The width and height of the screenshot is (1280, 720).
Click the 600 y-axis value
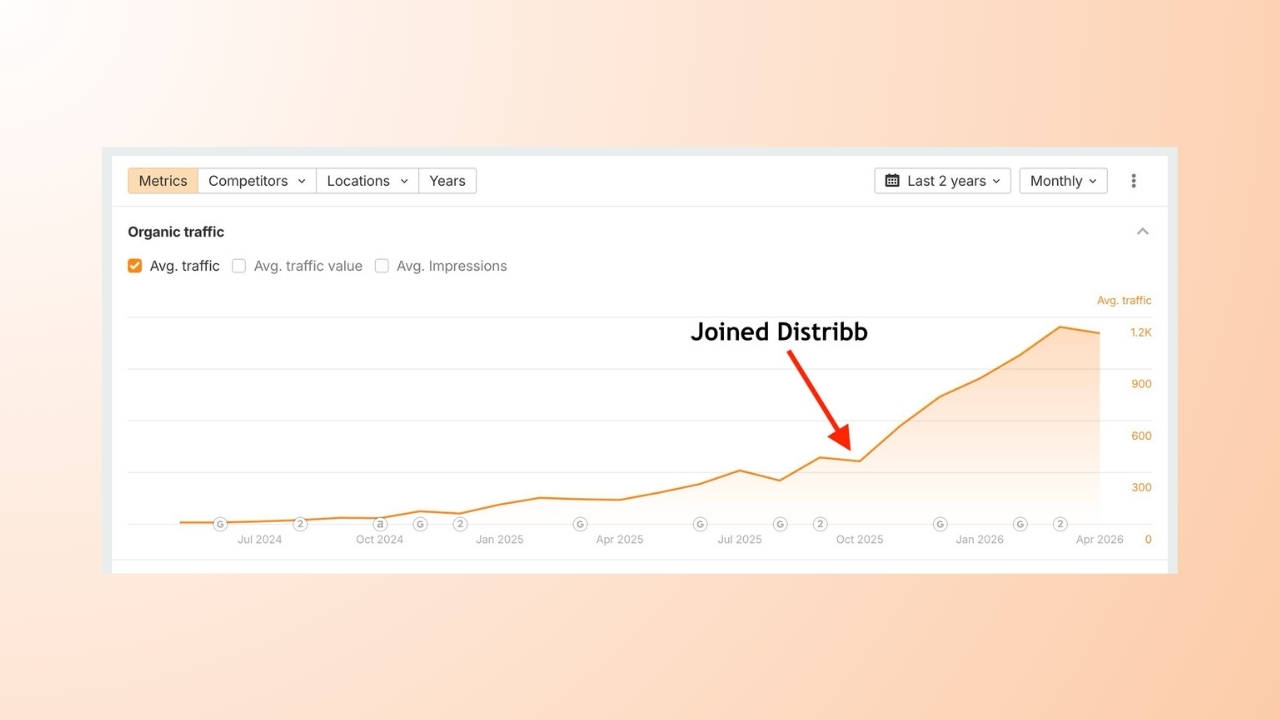pyautogui.click(x=1141, y=436)
